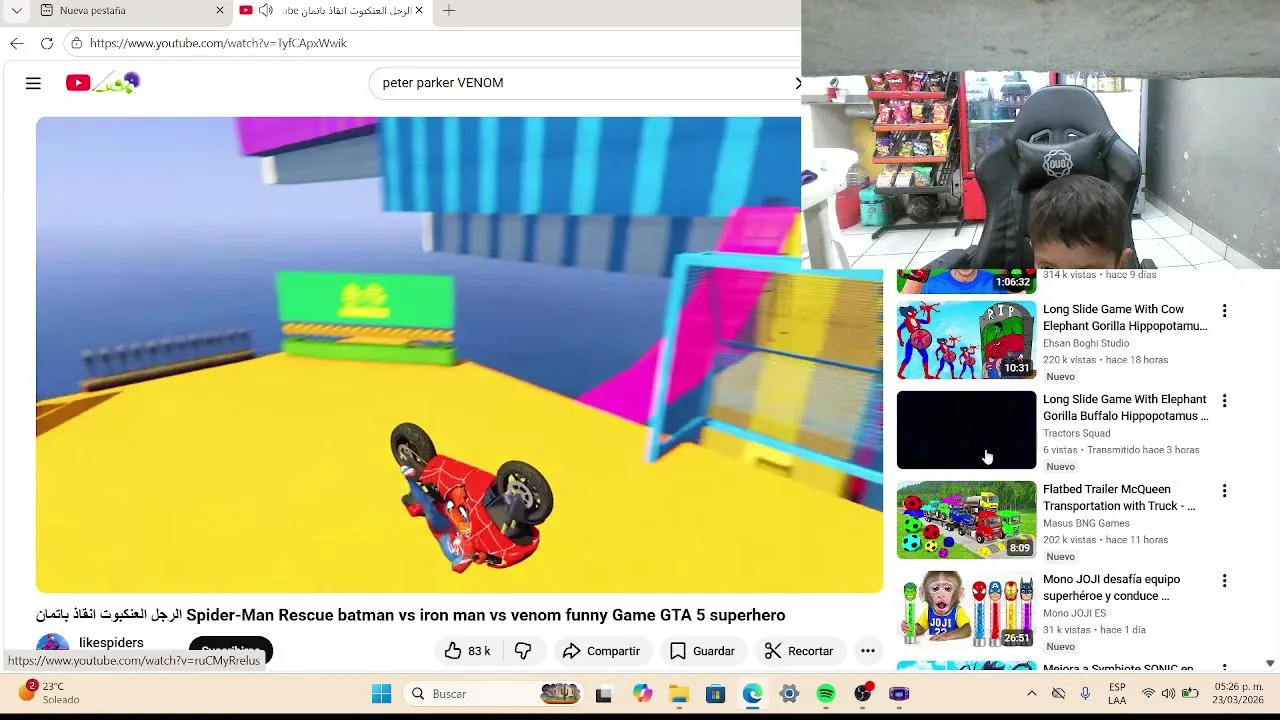Open the YouTube hamburger guide menu
The width and height of the screenshot is (1280, 720).
click(33, 83)
